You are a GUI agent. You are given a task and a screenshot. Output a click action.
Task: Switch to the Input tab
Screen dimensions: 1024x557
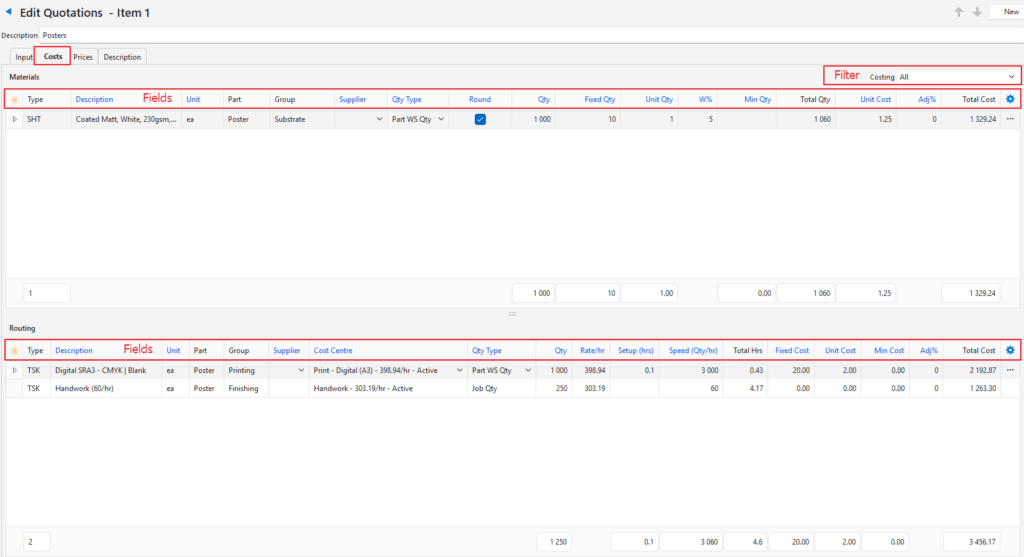click(x=23, y=57)
